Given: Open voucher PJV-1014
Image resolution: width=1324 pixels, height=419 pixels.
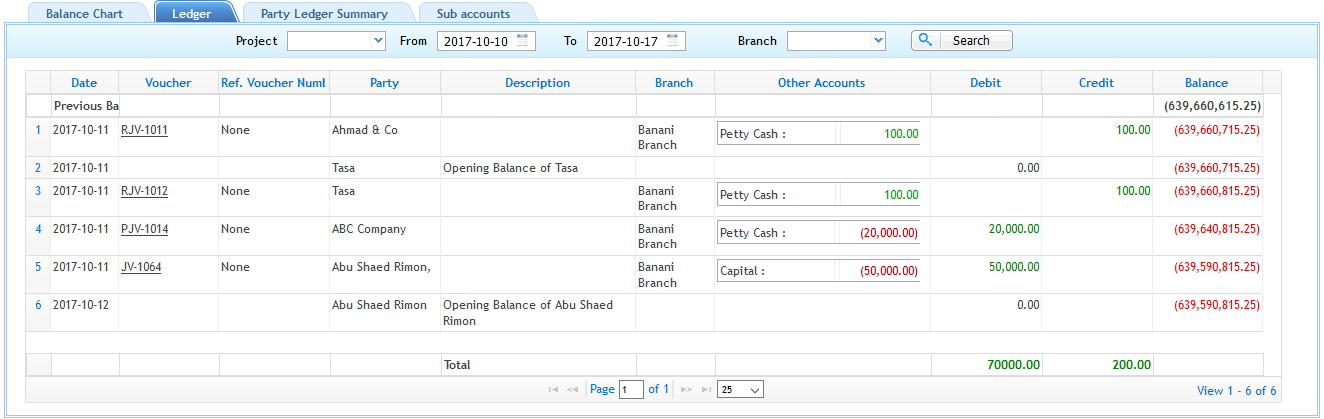Looking at the screenshot, I should click(144, 229).
